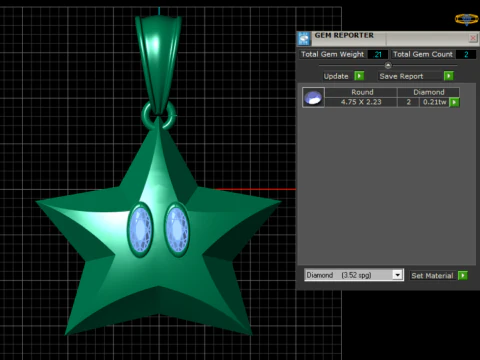
Task: Click the gold logo icon in corner
Action: pos(467,19)
